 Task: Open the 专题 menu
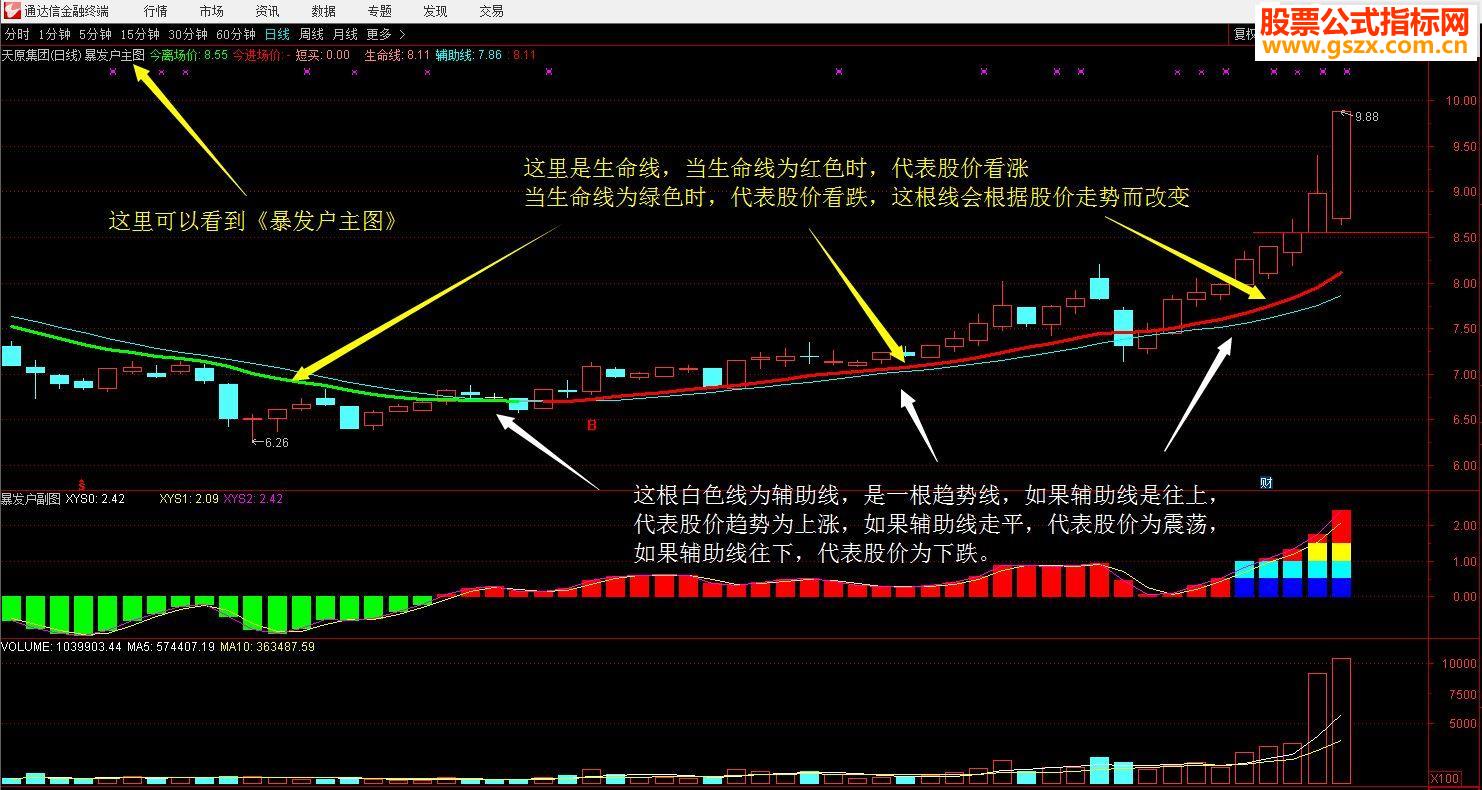pos(379,11)
